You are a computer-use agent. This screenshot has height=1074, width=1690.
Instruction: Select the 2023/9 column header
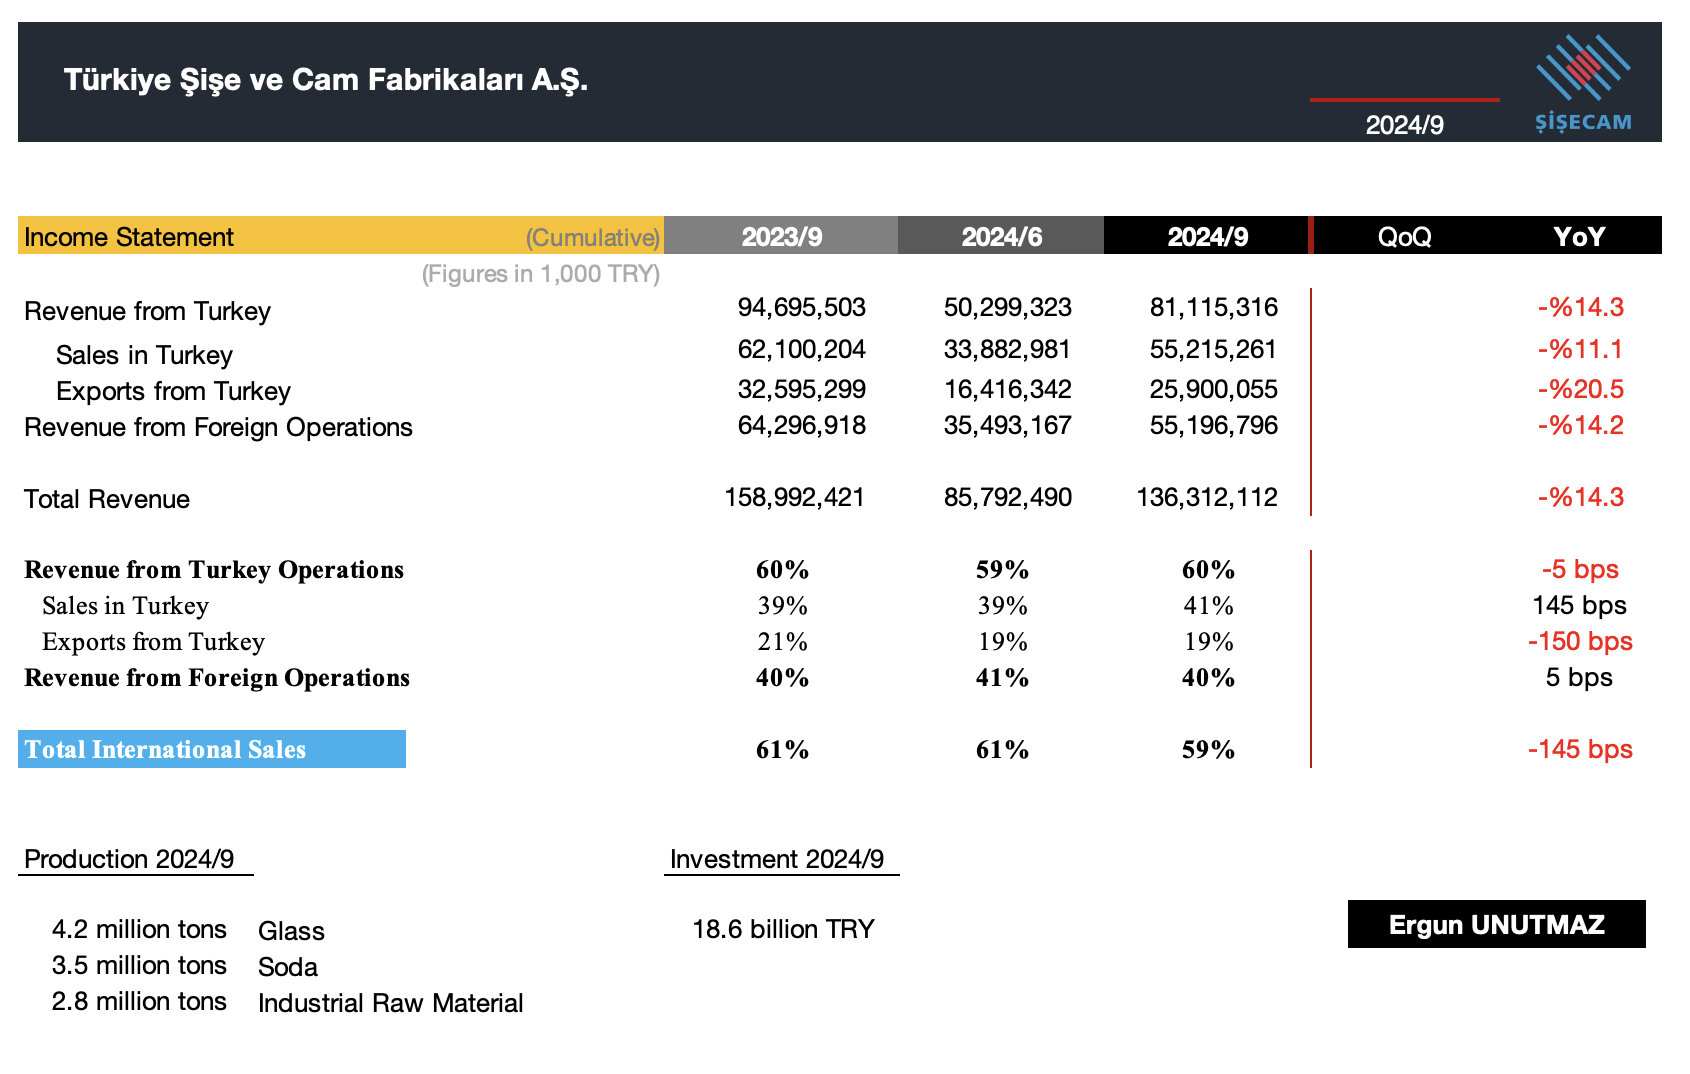tap(781, 237)
